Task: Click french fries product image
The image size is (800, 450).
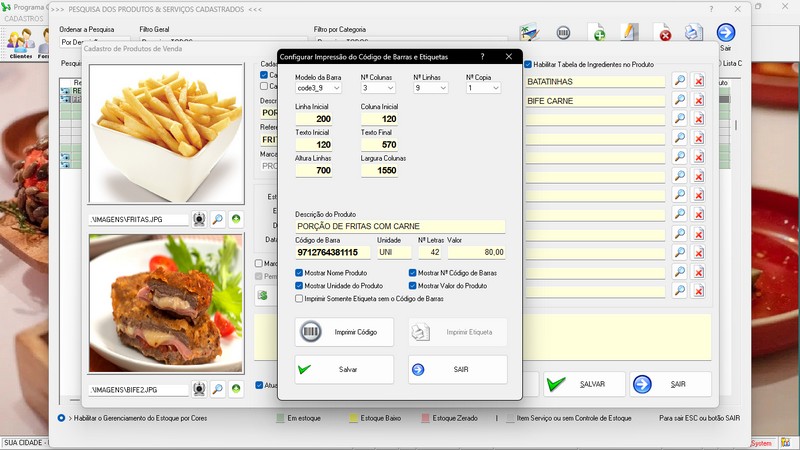Action: pyautogui.click(x=166, y=134)
